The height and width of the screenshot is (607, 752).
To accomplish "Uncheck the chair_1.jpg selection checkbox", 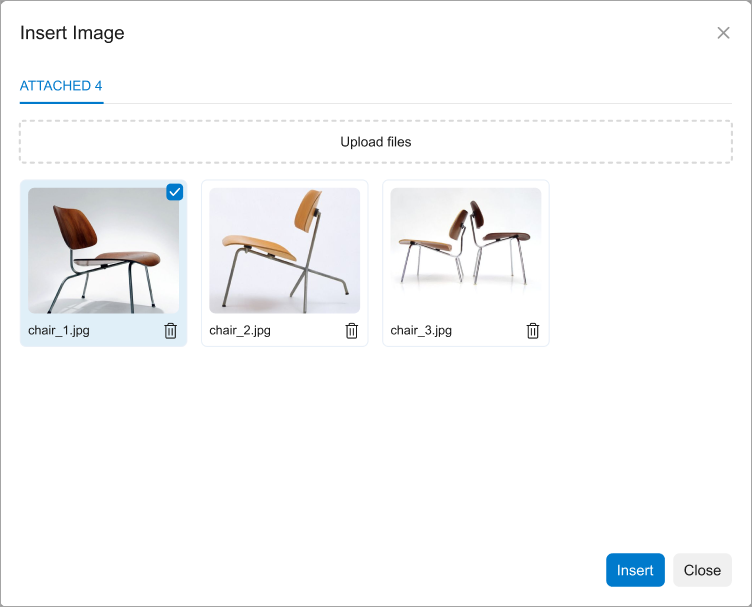I will coord(175,192).
